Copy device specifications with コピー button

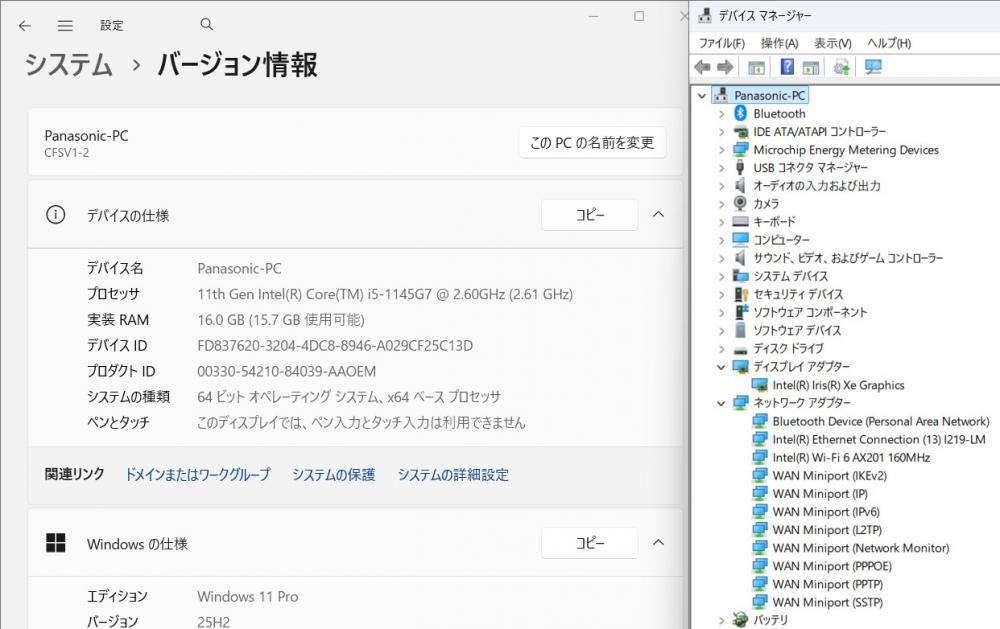click(589, 215)
